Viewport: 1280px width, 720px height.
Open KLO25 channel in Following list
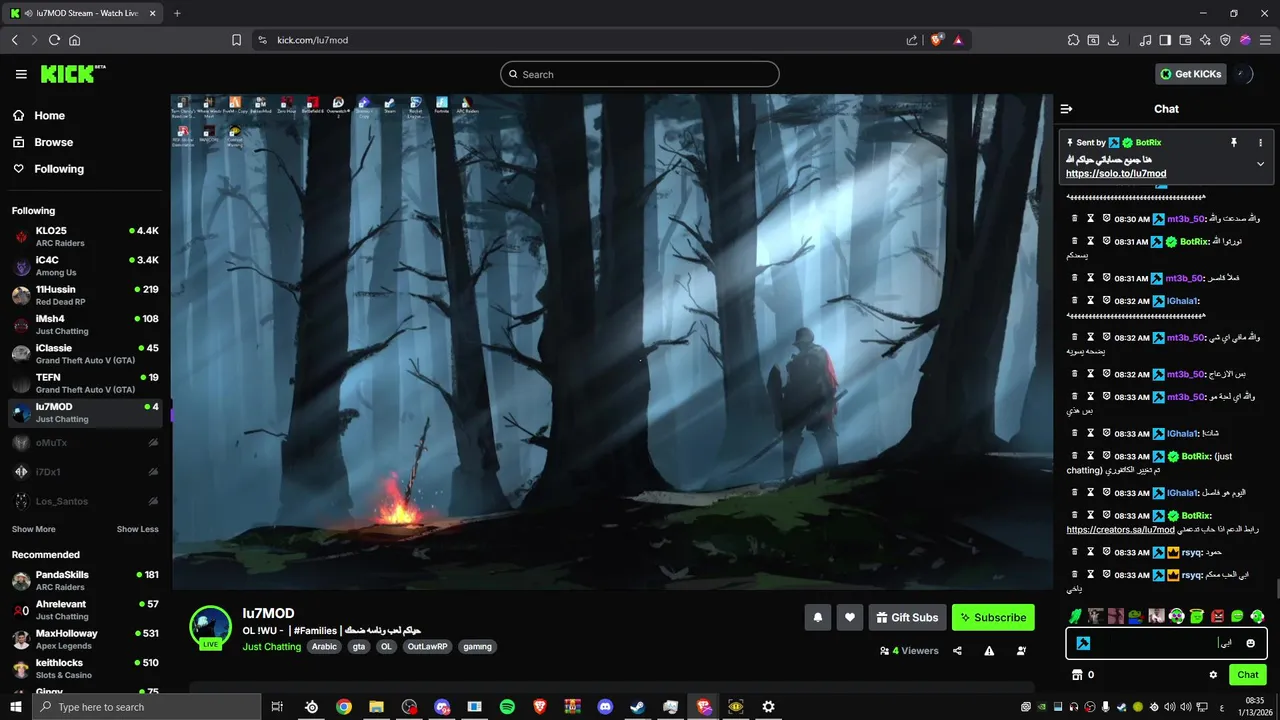click(85, 236)
